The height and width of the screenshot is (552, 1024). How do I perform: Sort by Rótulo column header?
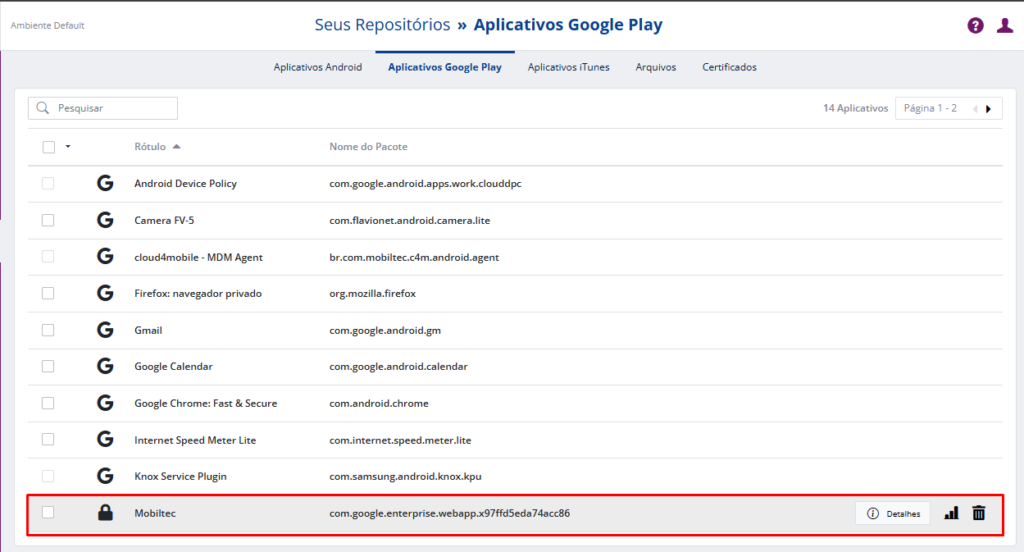[x=157, y=146]
